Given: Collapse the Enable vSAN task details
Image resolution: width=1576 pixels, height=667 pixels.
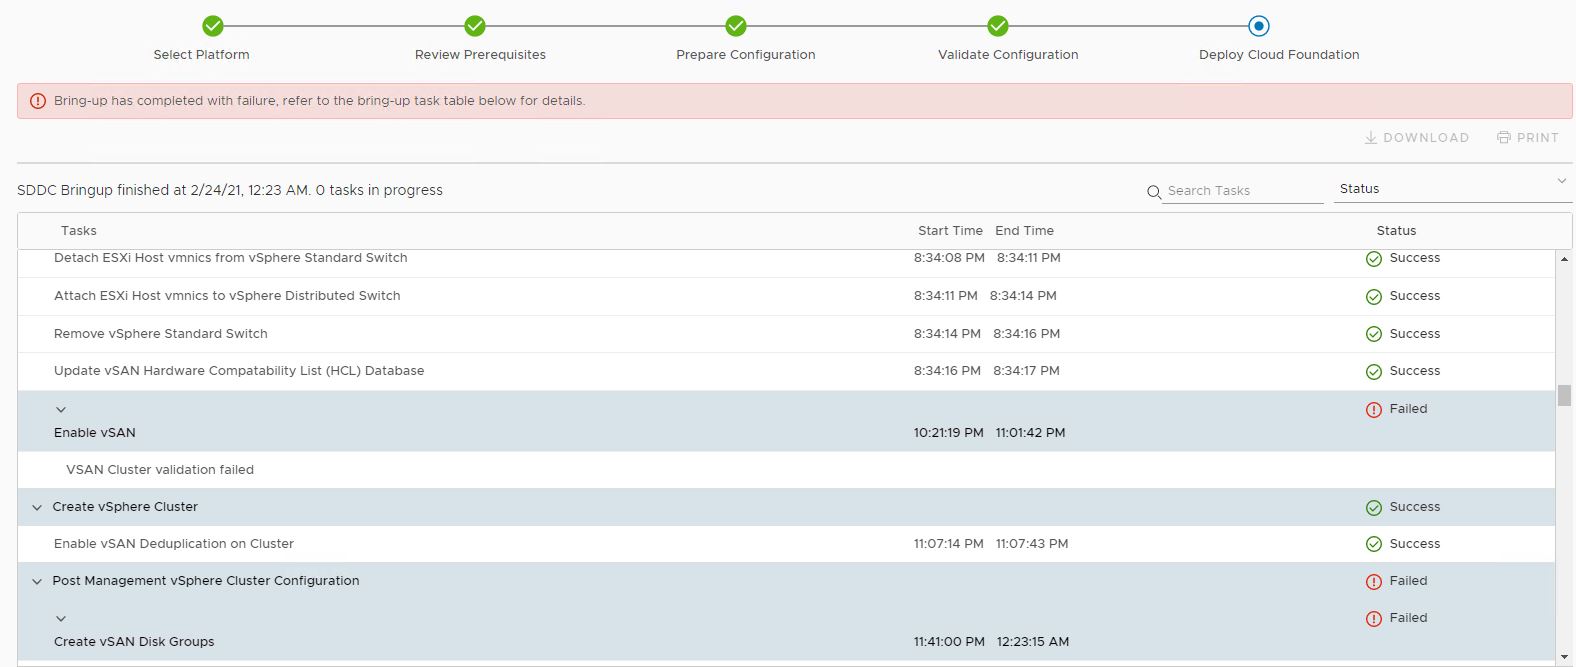Looking at the screenshot, I should [61, 410].
